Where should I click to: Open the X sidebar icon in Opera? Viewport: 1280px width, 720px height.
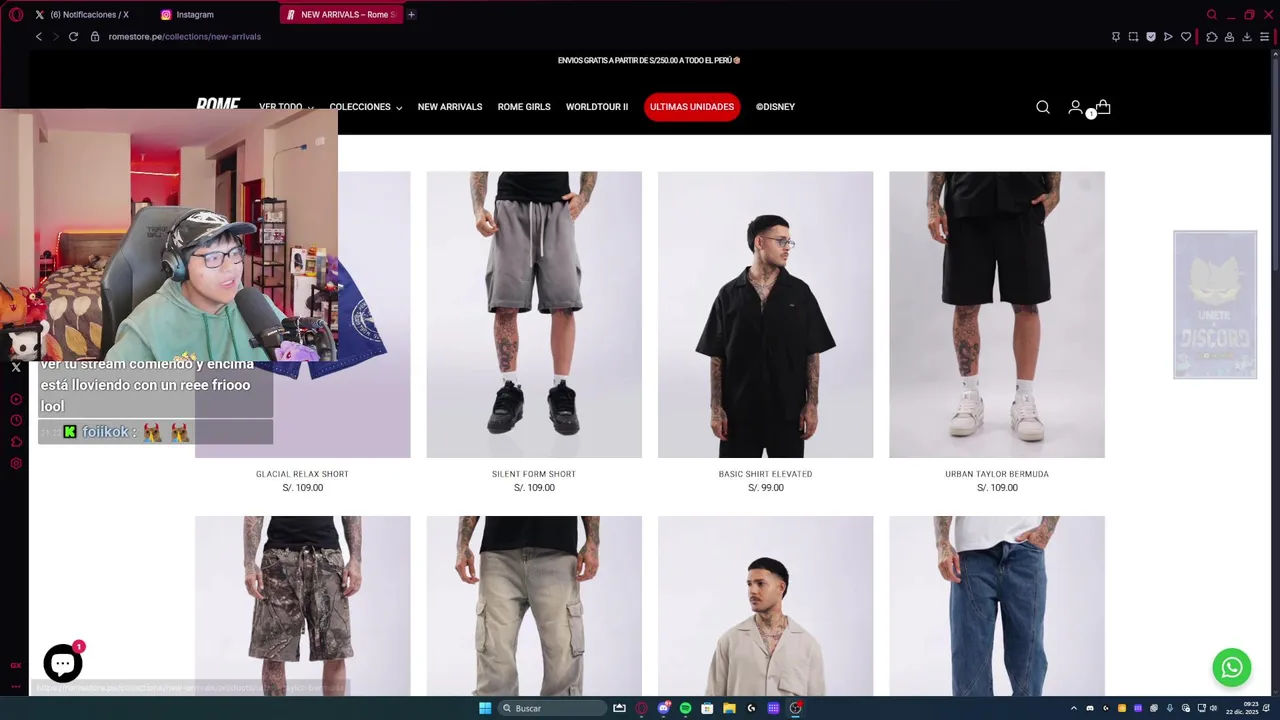16,367
